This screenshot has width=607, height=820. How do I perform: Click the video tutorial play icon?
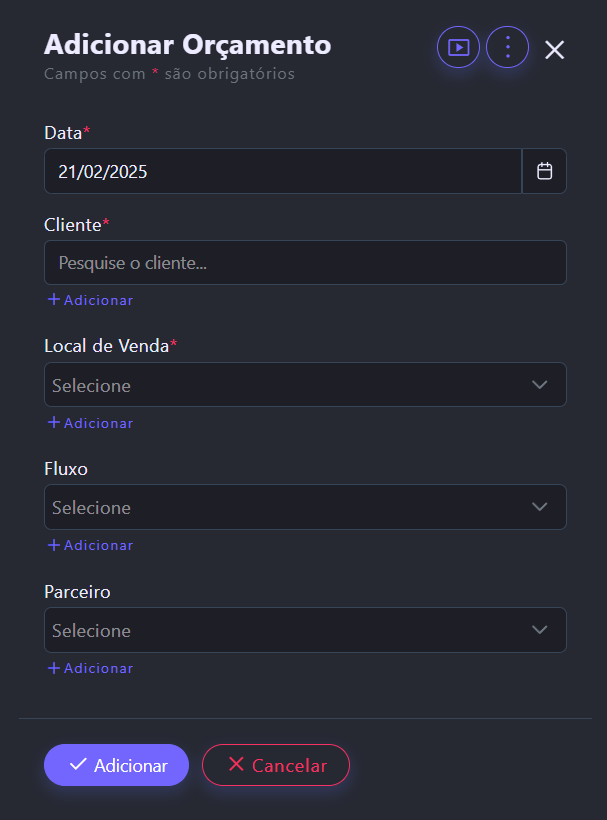[x=458, y=47]
